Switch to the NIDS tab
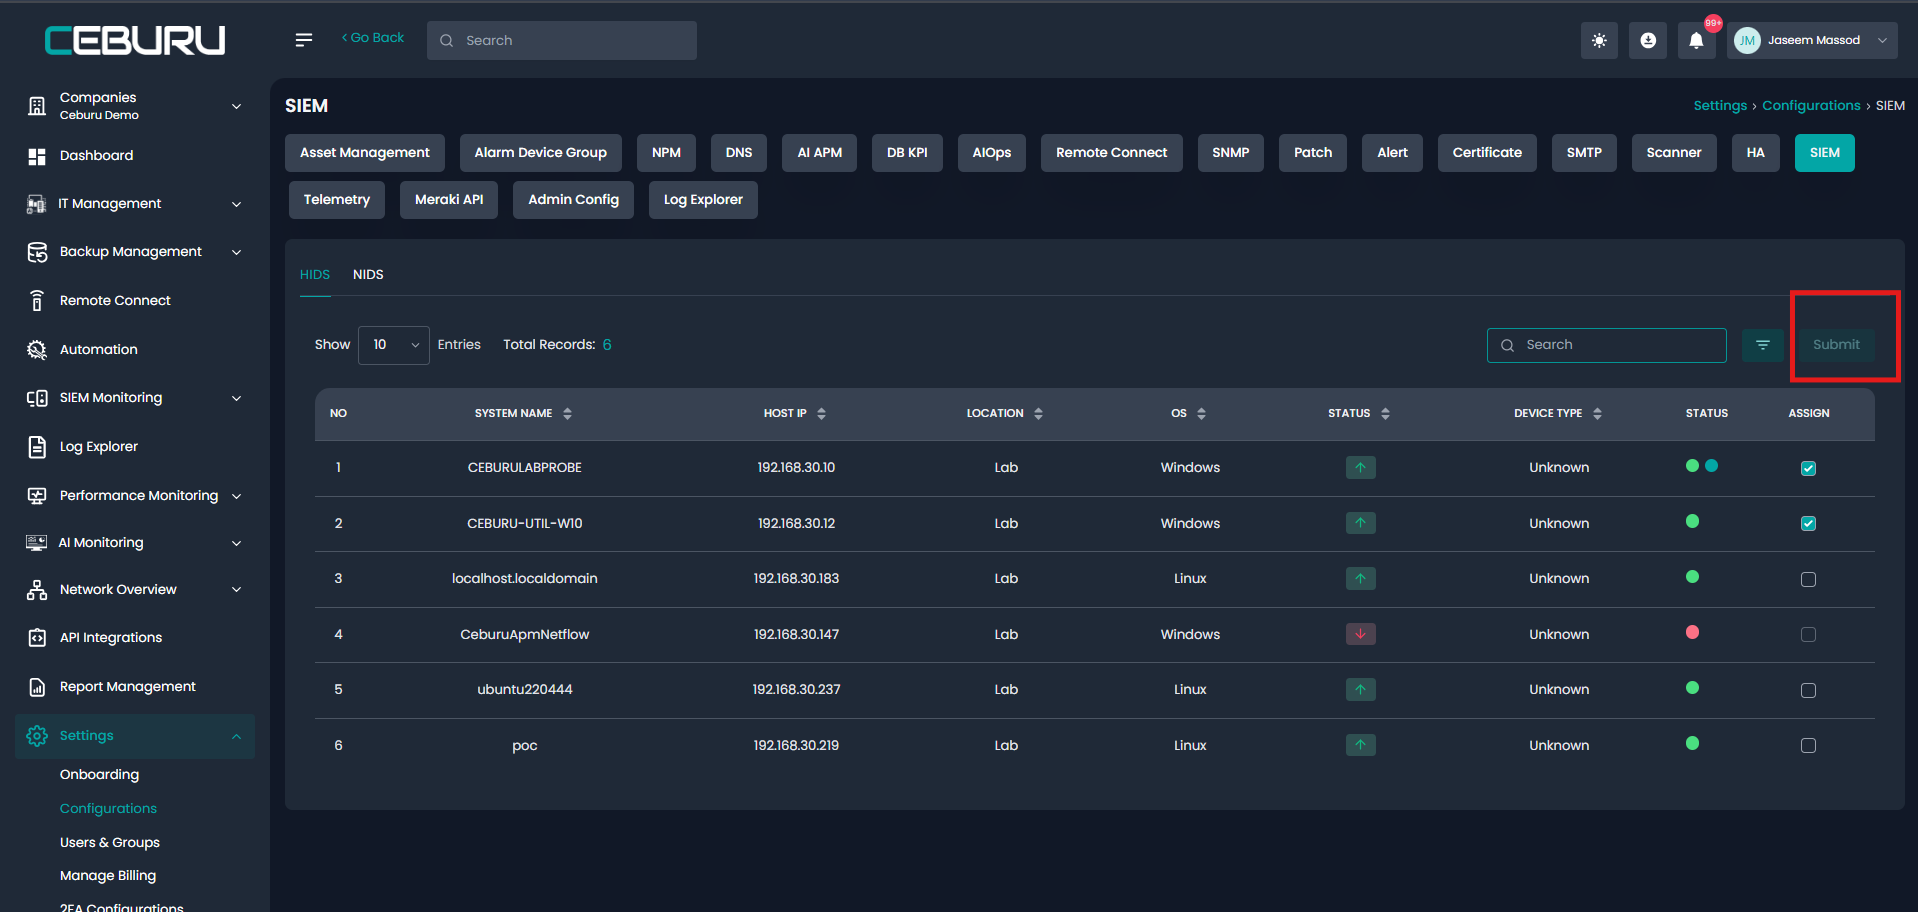This screenshot has height=912, width=1918. click(x=368, y=275)
